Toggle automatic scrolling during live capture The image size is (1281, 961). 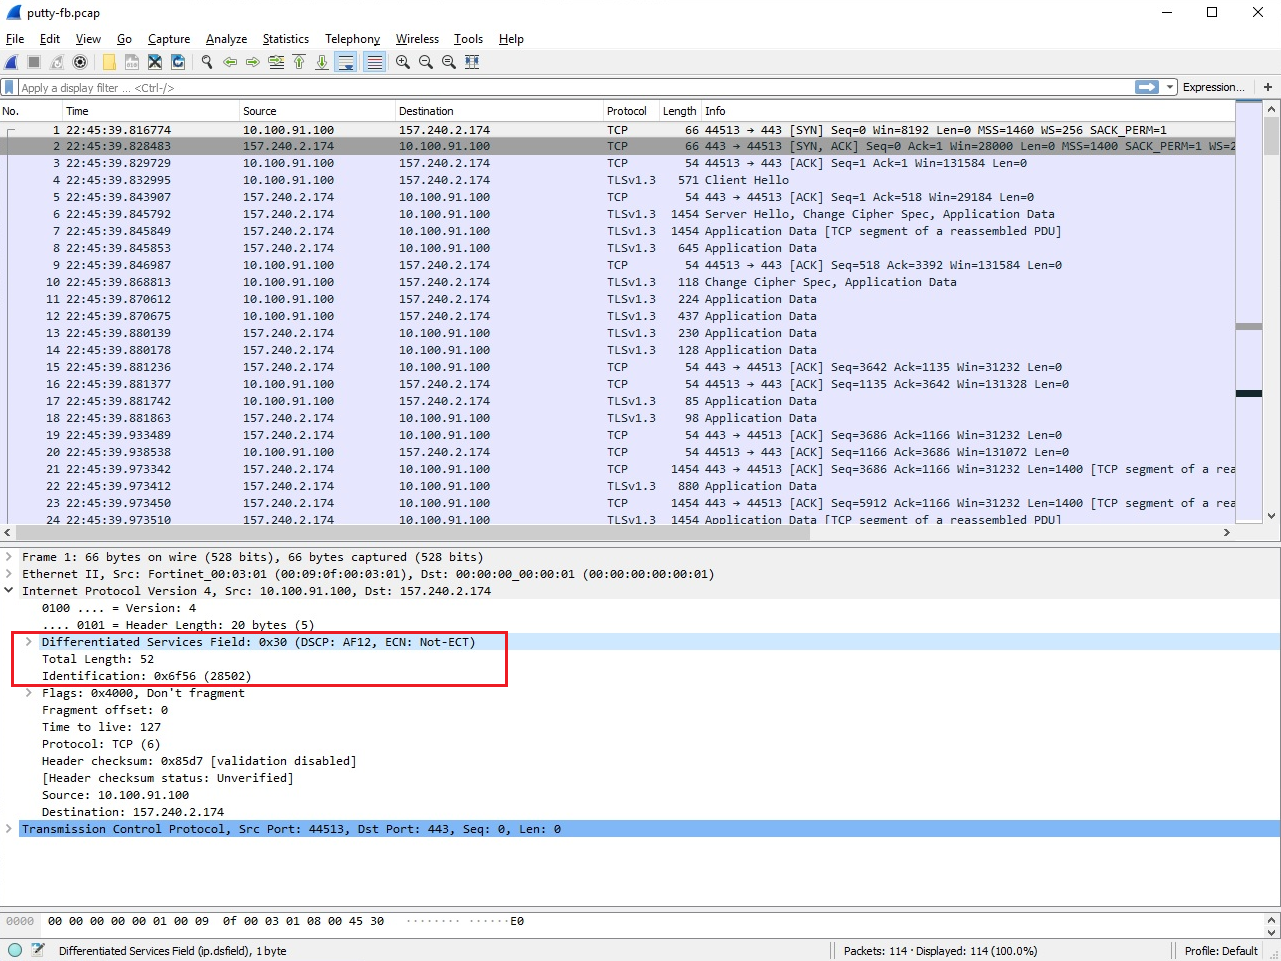[x=343, y=62]
